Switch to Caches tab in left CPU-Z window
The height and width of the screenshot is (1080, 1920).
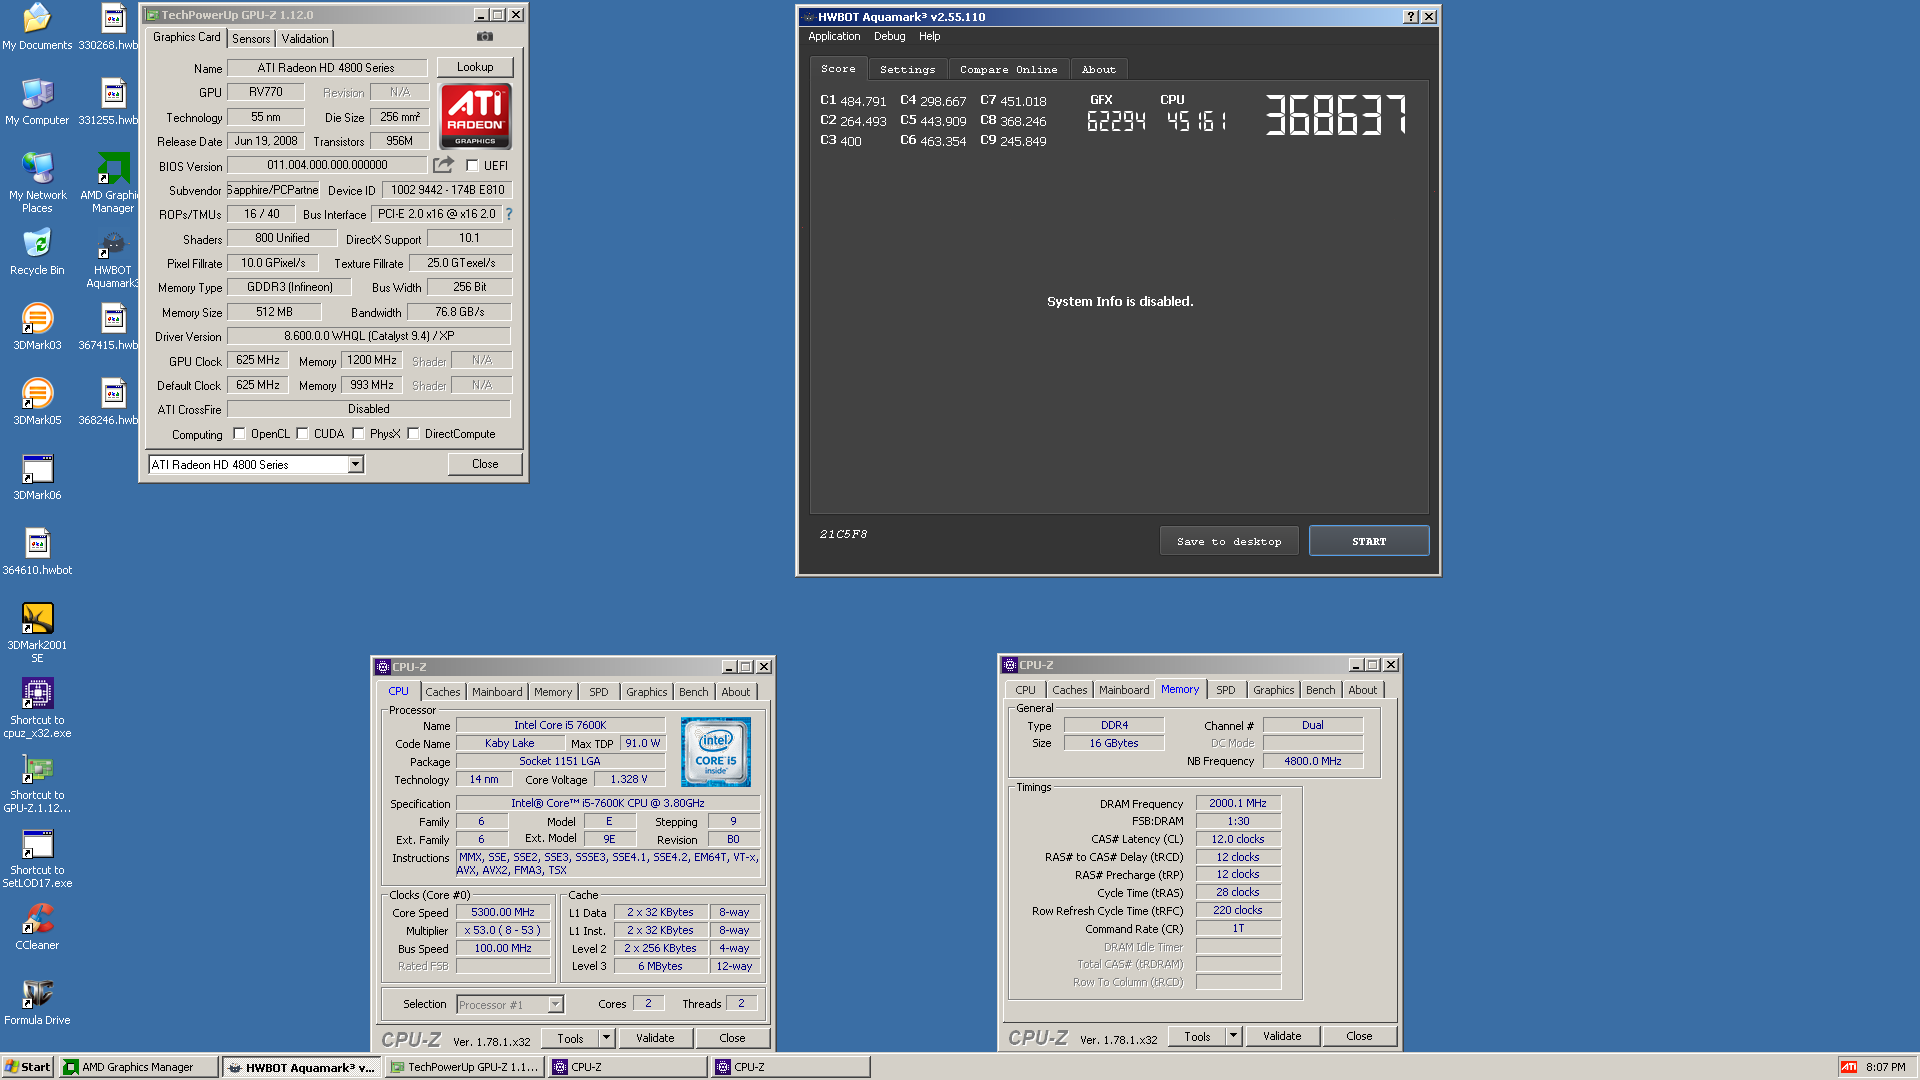pyautogui.click(x=443, y=691)
